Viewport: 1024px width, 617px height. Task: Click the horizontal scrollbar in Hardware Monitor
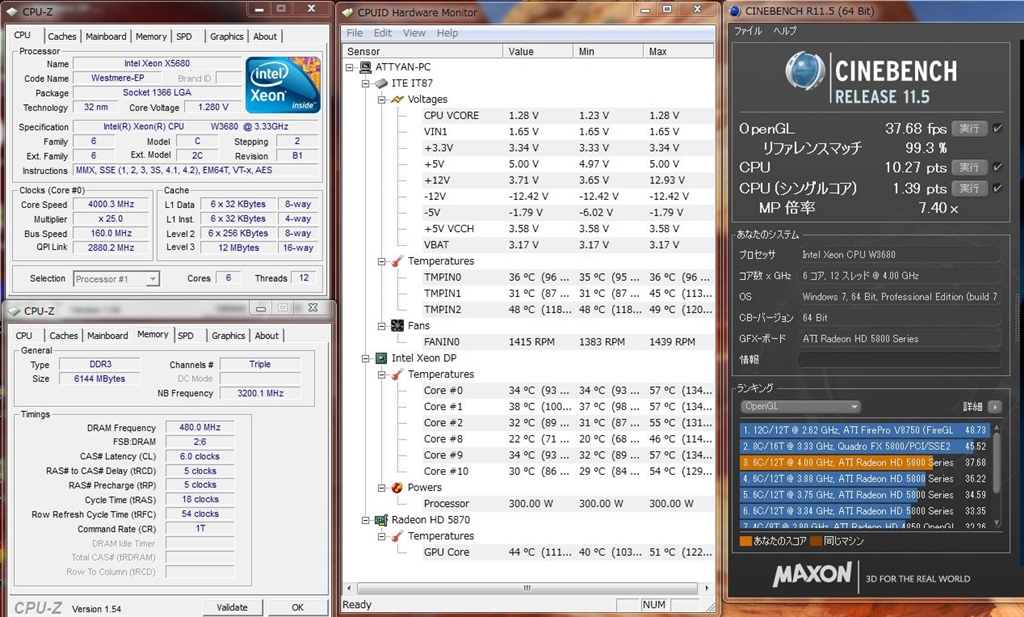(529, 589)
